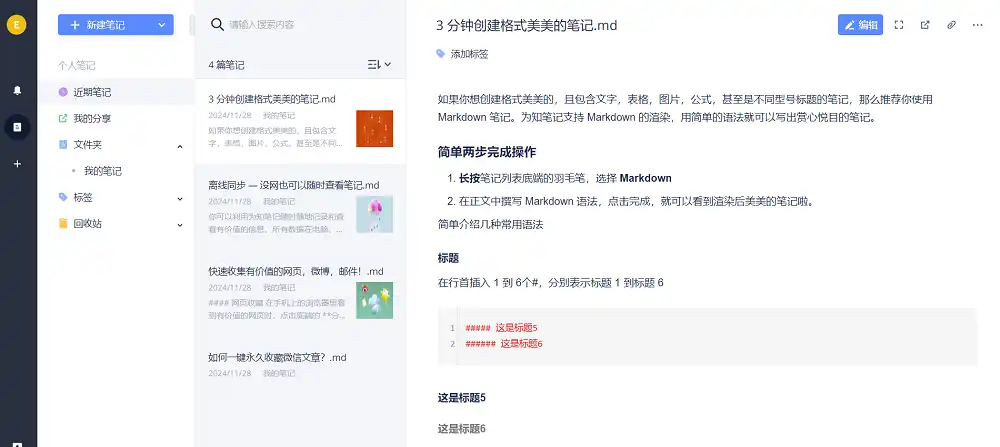Enter fullscreen mode for the note
The height and width of the screenshot is (447, 1000).
point(899,25)
